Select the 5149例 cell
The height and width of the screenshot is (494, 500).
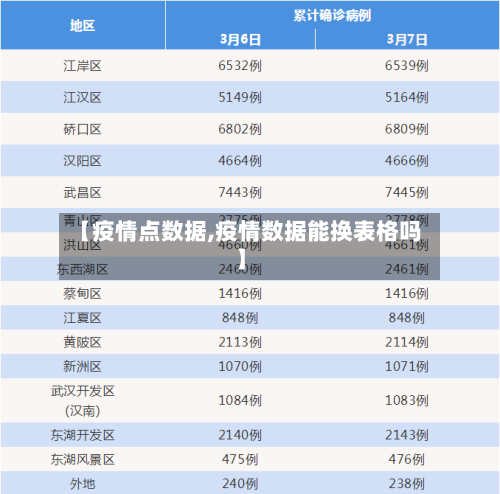click(x=240, y=97)
